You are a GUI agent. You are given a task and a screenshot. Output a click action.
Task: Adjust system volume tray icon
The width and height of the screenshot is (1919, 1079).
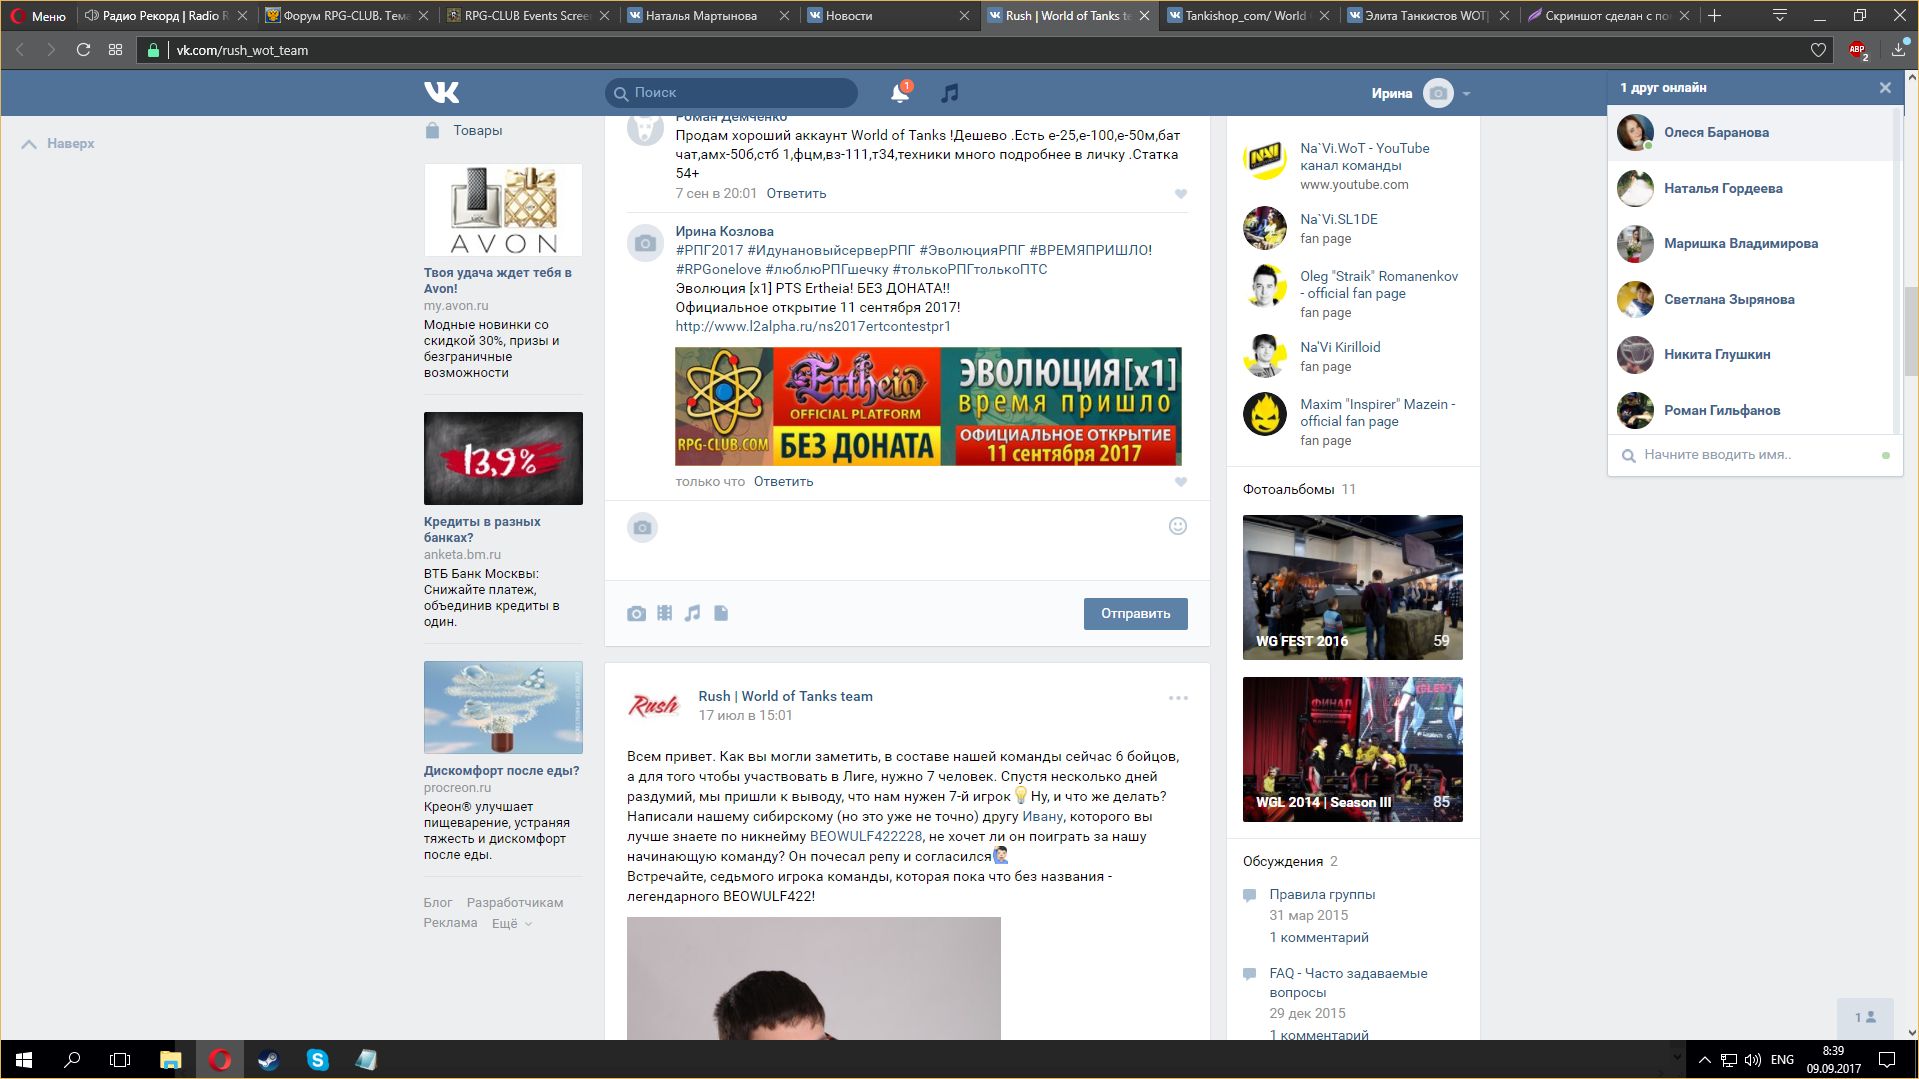coord(1753,1060)
